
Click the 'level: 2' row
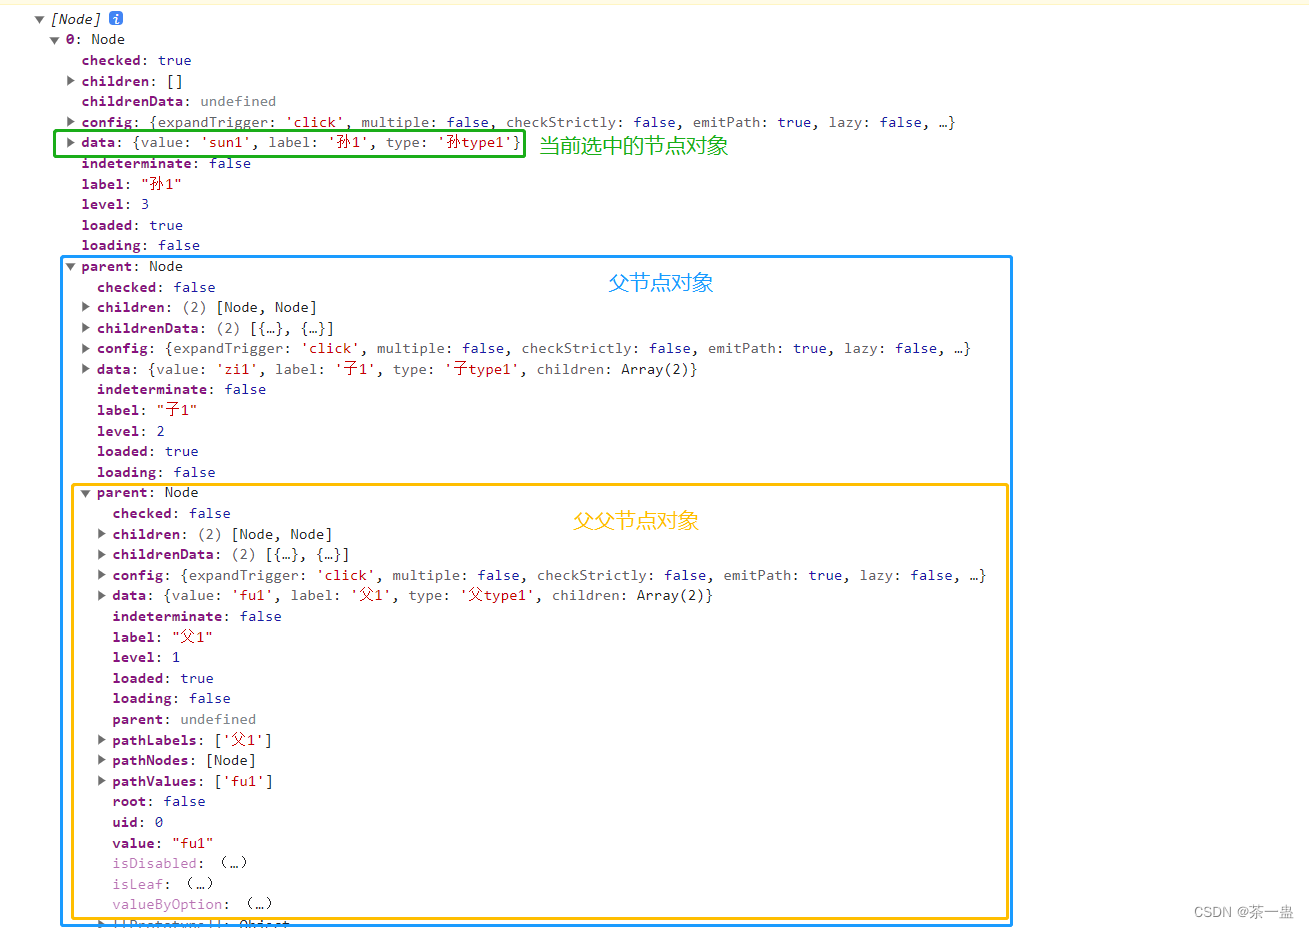pos(131,431)
